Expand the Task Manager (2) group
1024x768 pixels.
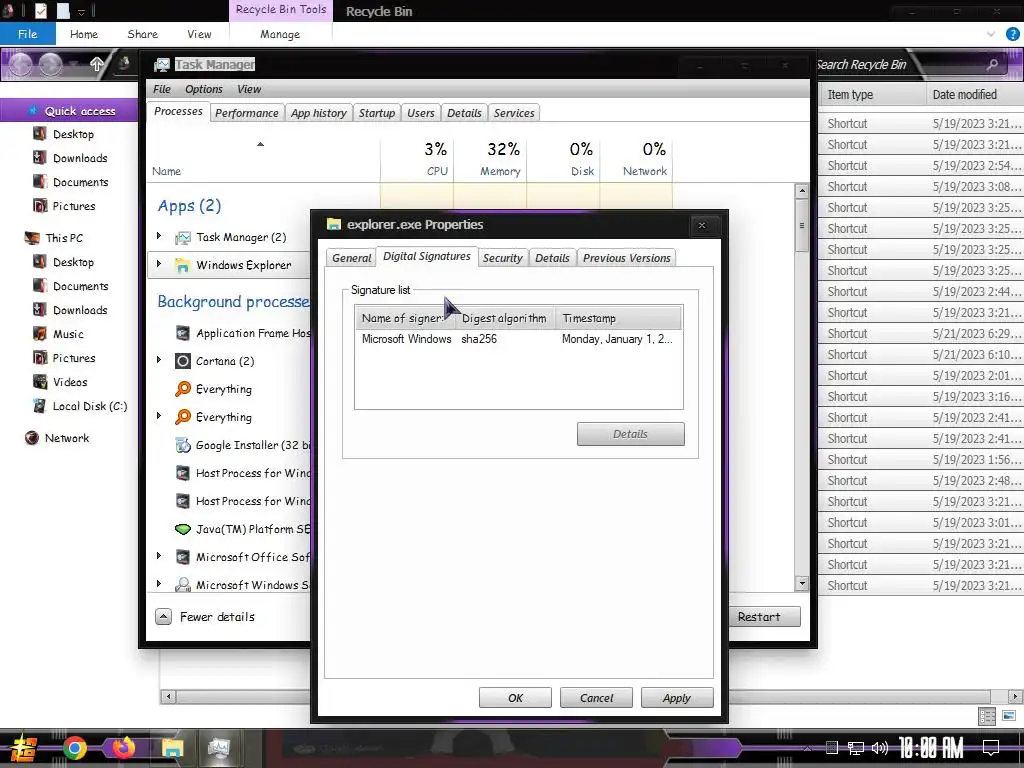(159, 236)
